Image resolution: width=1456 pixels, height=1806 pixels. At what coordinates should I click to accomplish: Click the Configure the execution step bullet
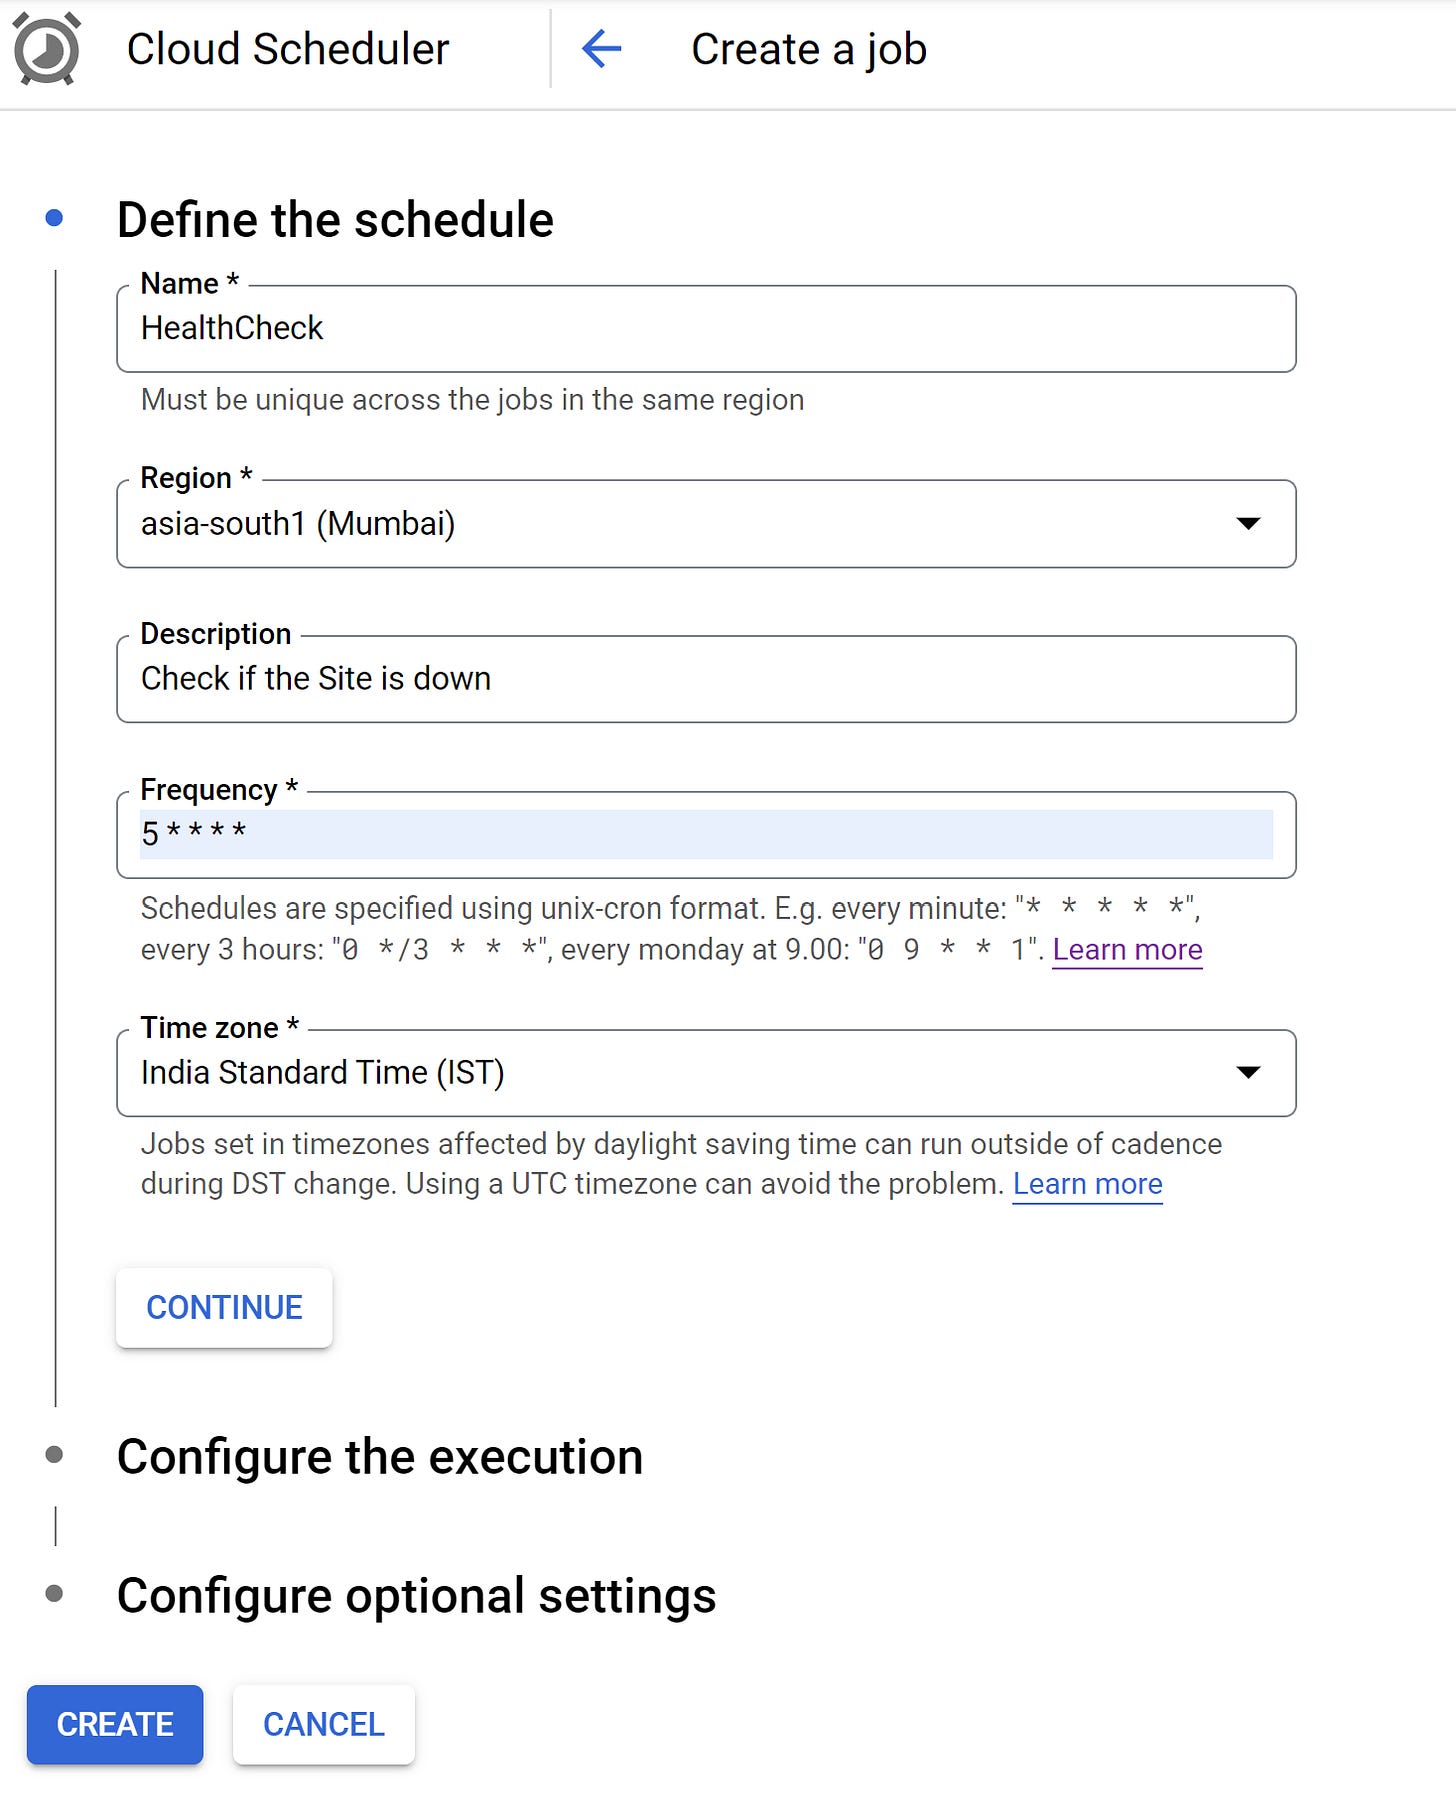[x=55, y=1454]
